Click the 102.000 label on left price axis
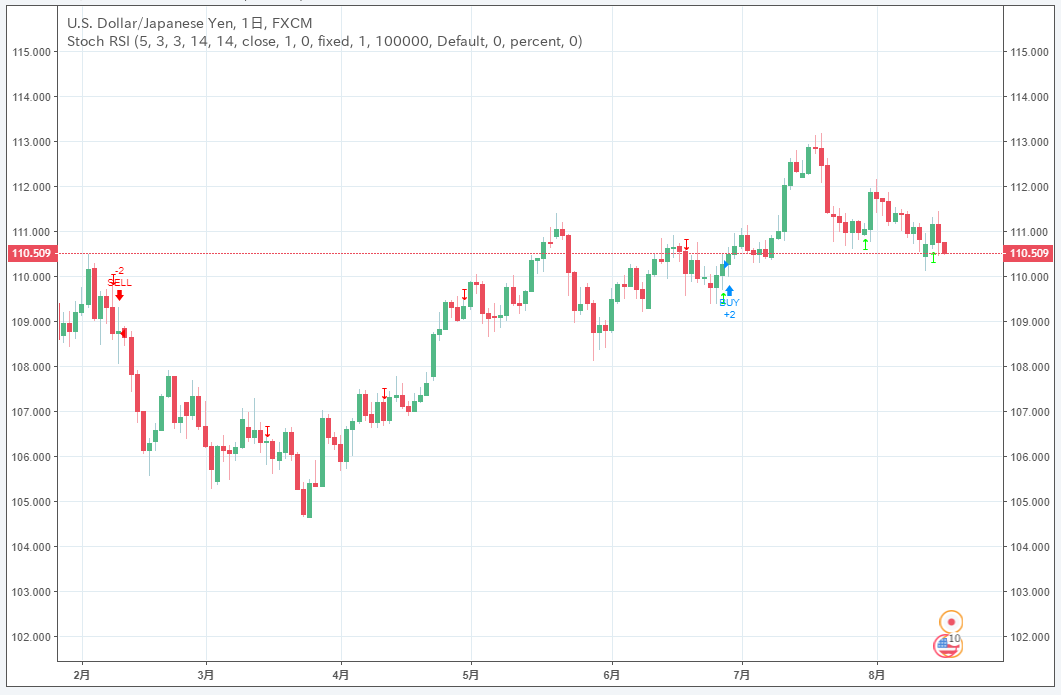1061x695 pixels. (31, 637)
